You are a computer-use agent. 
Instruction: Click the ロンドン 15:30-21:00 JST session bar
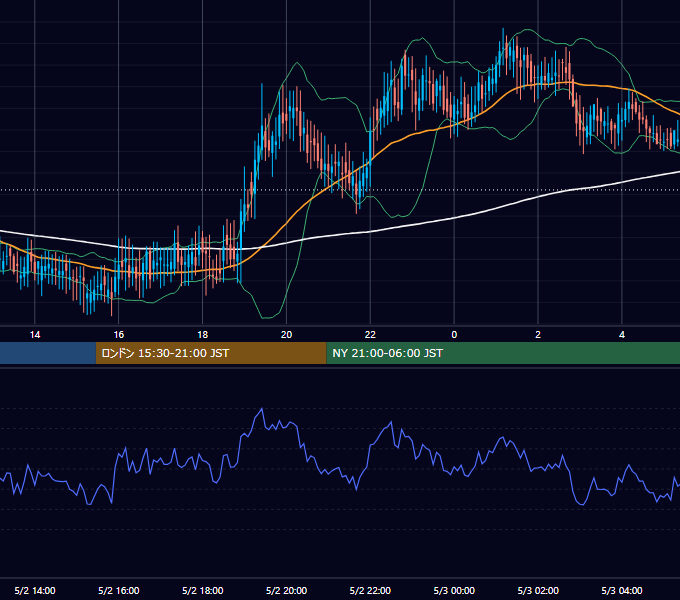pyautogui.click(x=211, y=353)
